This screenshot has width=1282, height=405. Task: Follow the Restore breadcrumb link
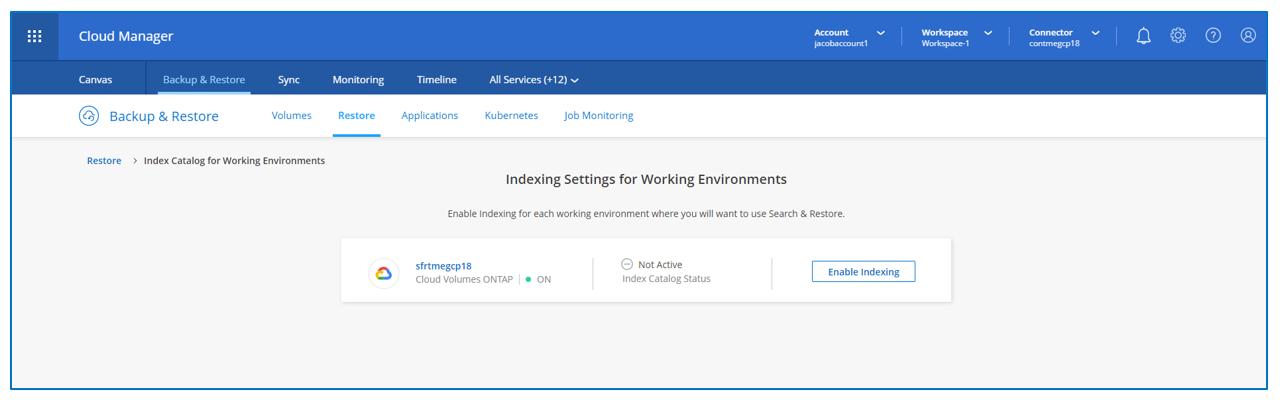104,161
